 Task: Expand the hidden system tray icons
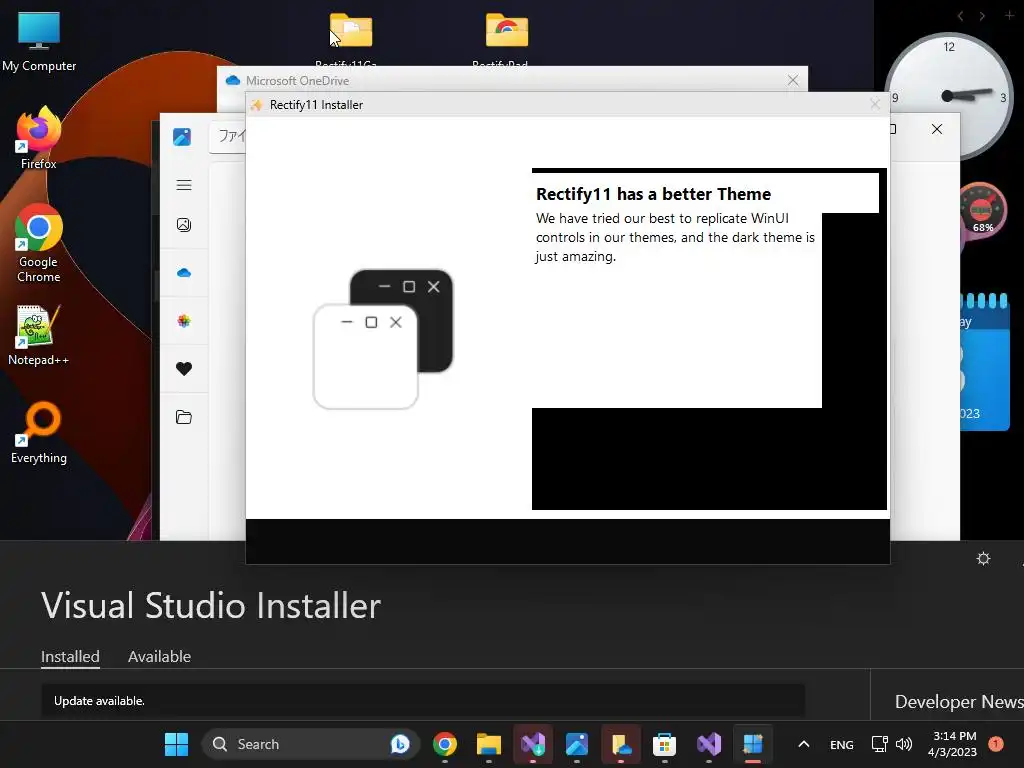coord(804,744)
